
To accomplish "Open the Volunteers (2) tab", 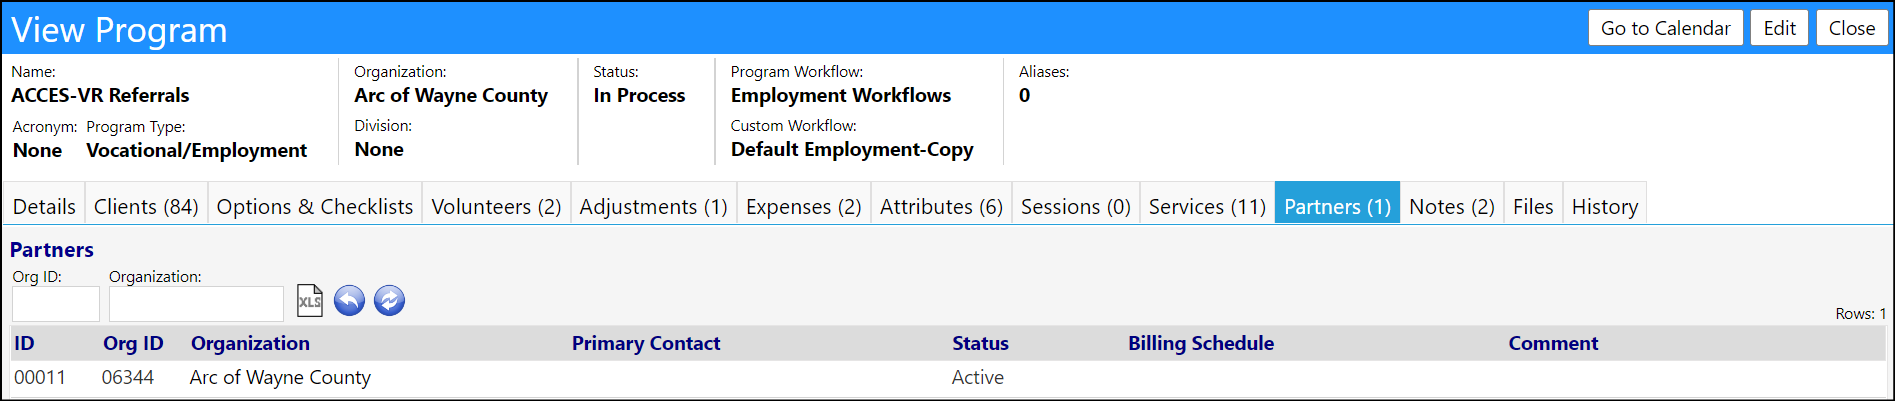I will tap(496, 206).
